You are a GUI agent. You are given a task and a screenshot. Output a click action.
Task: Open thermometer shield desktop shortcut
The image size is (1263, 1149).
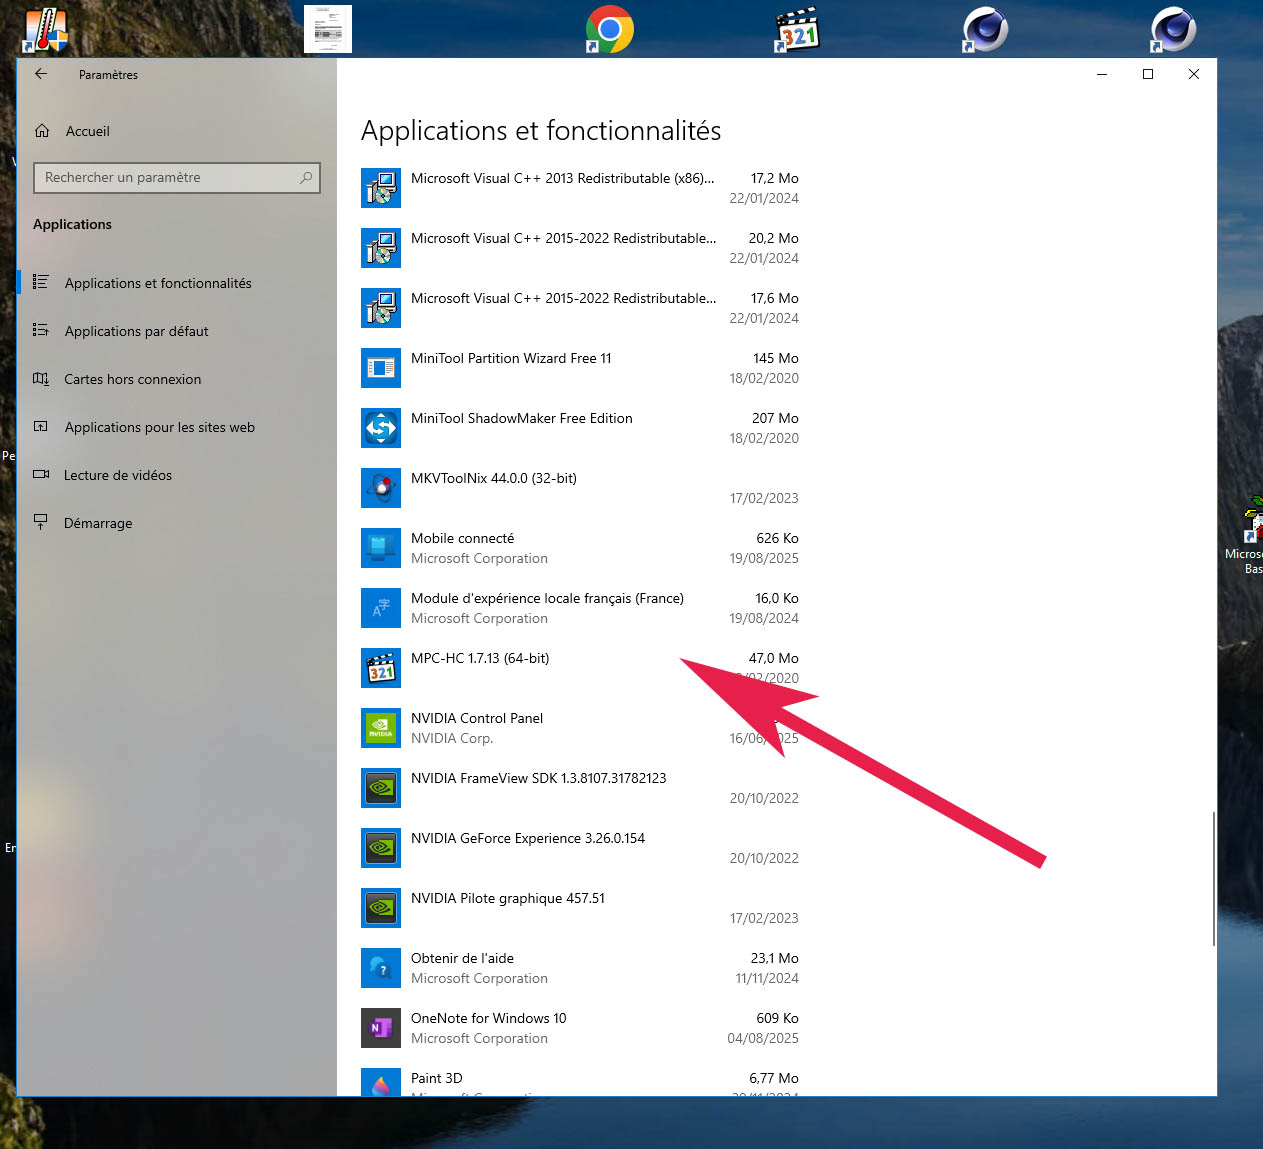45,29
